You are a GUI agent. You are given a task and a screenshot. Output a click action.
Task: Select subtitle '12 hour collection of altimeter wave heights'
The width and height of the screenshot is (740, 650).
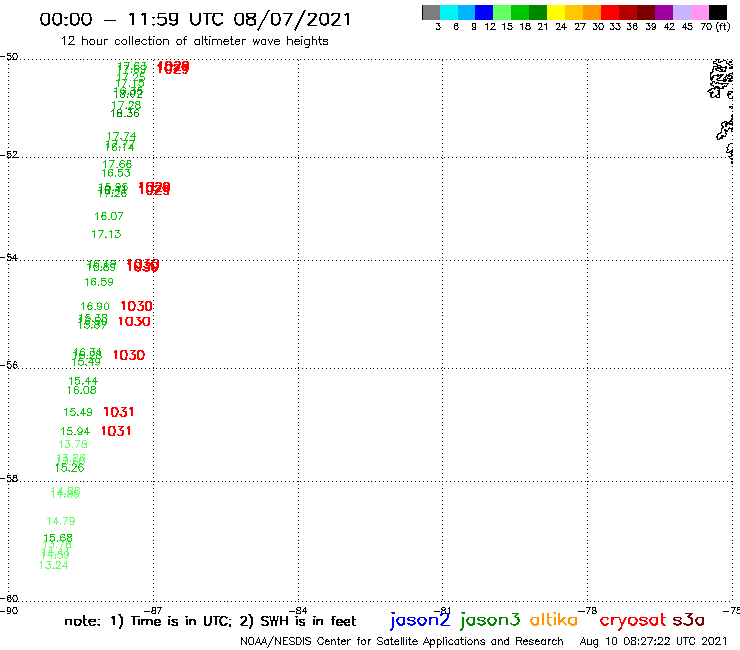[194, 42]
